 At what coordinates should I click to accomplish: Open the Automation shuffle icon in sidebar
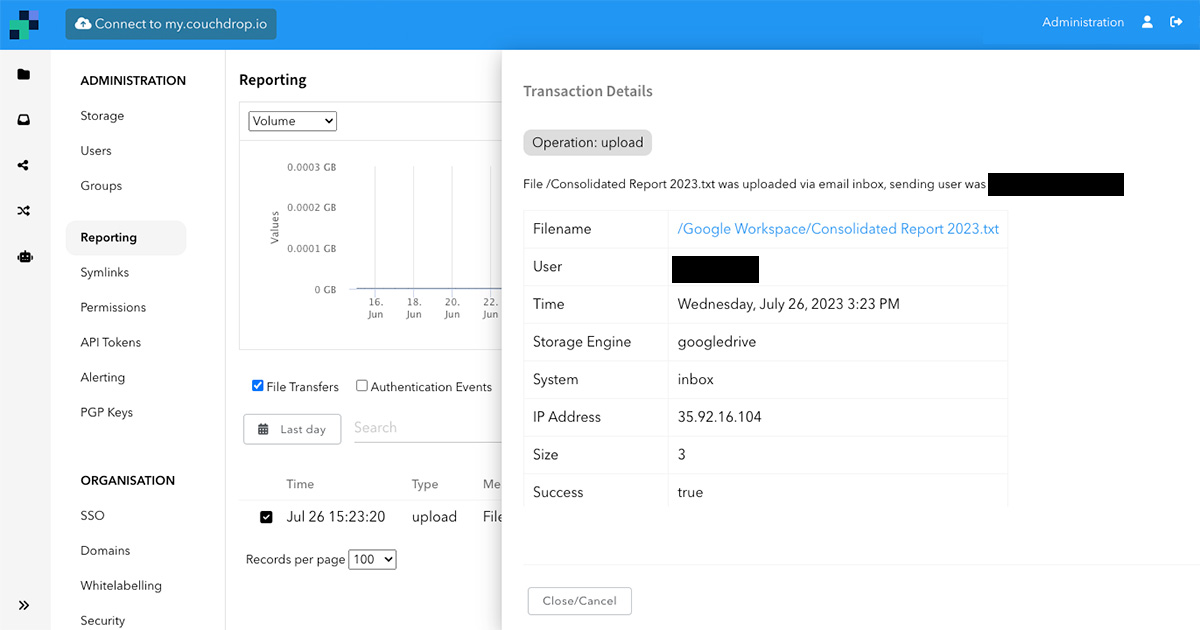coord(24,210)
